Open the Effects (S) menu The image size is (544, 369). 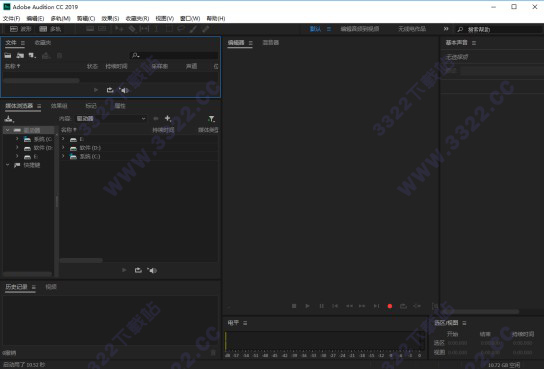point(110,18)
